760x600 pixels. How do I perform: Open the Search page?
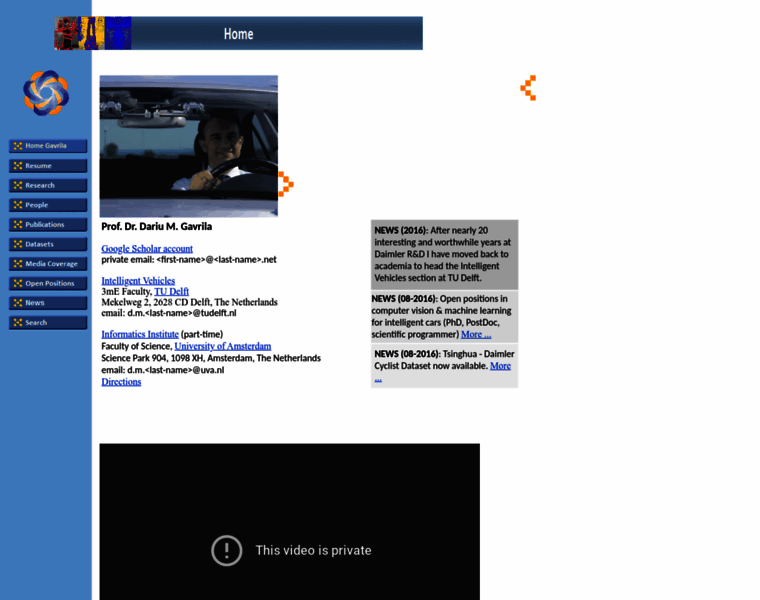(x=48, y=322)
